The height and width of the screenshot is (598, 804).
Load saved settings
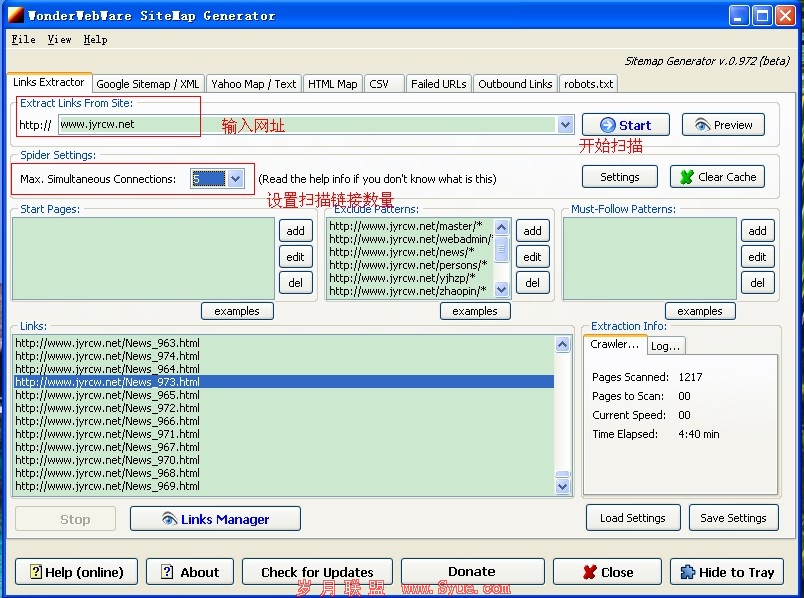633,518
